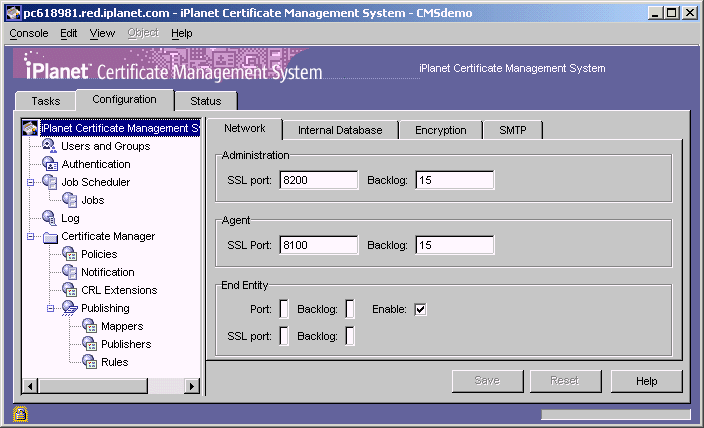
Task: Collapse the Job Scheduler tree node
Action: click(31, 182)
